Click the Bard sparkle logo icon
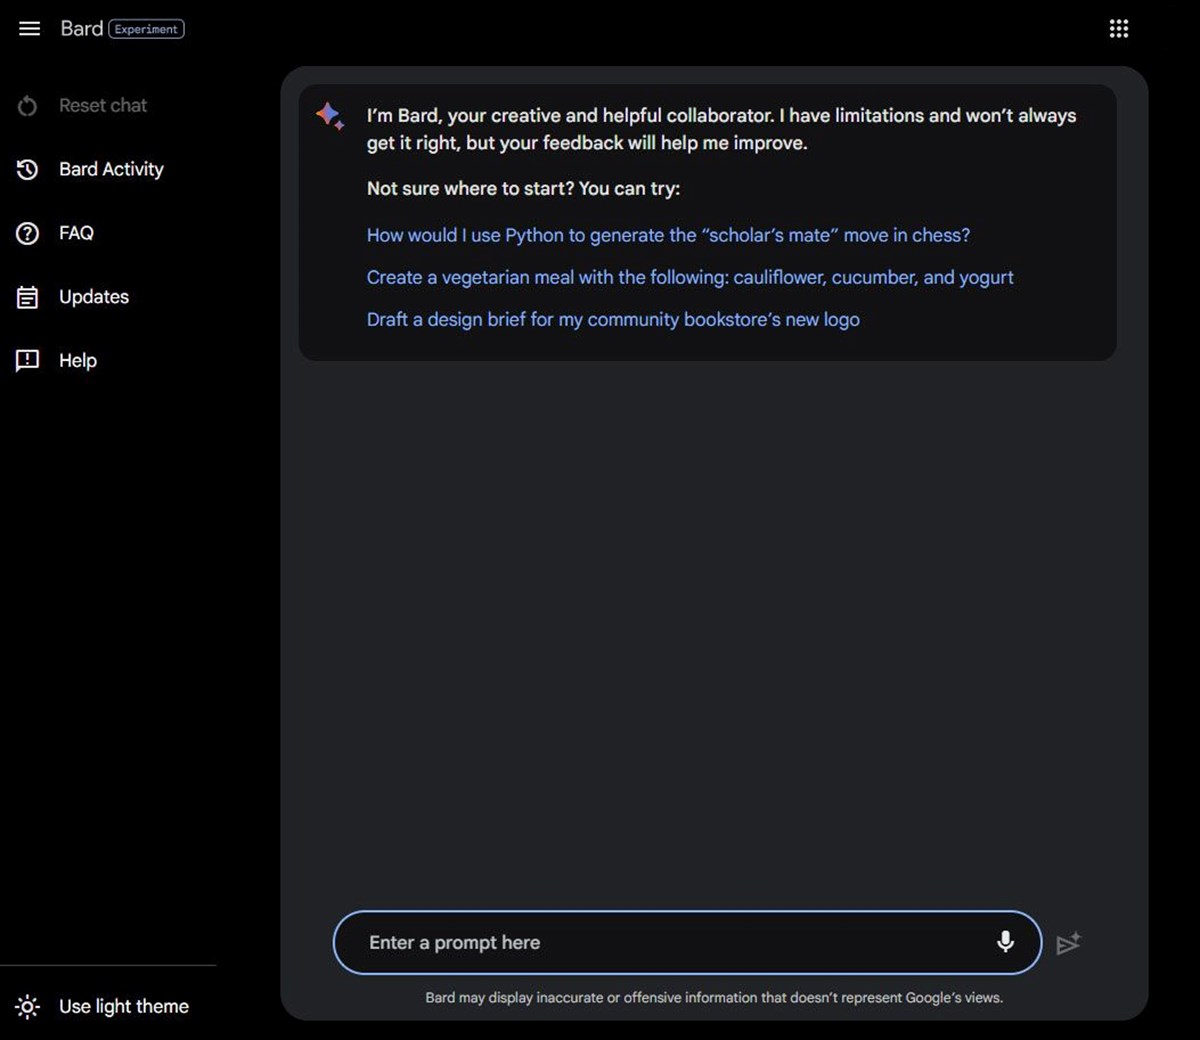The height and width of the screenshot is (1040, 1200). tap(330, 116)
